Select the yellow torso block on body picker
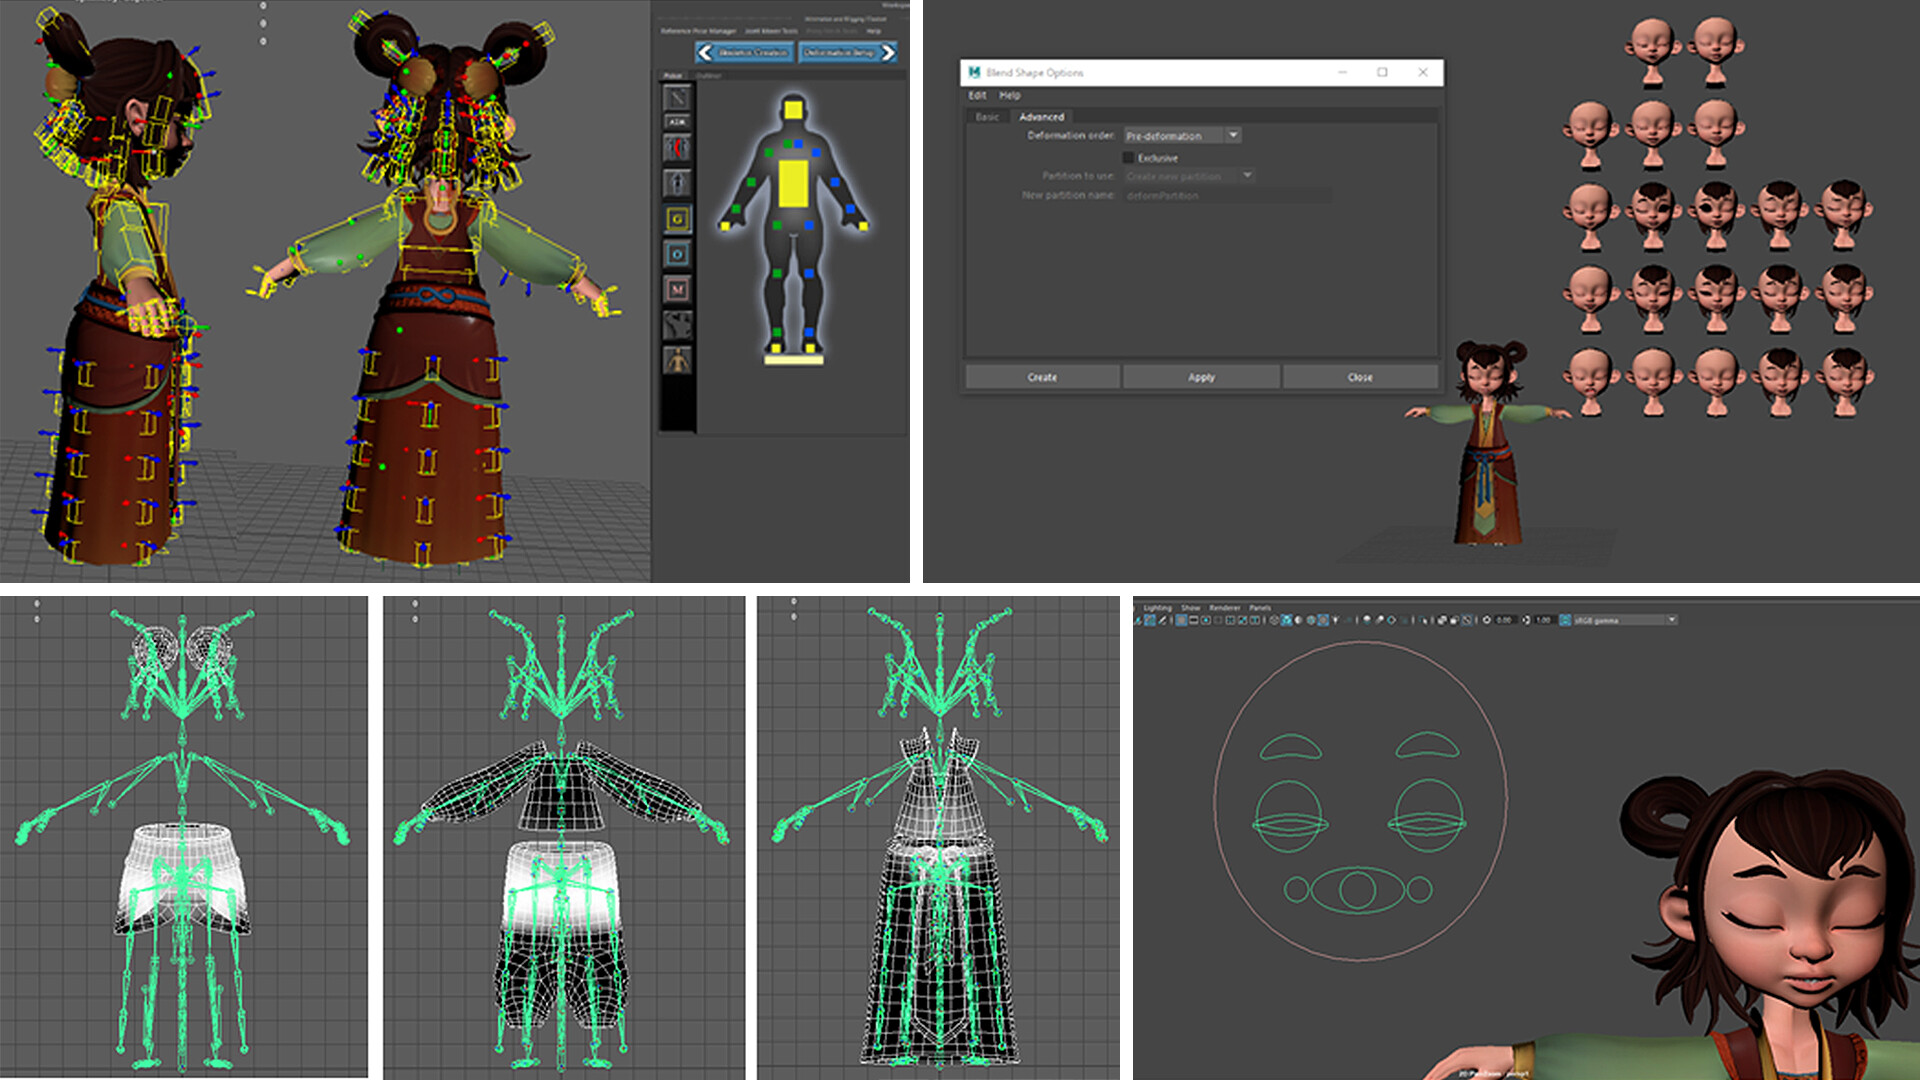 (x=793, y=184)
